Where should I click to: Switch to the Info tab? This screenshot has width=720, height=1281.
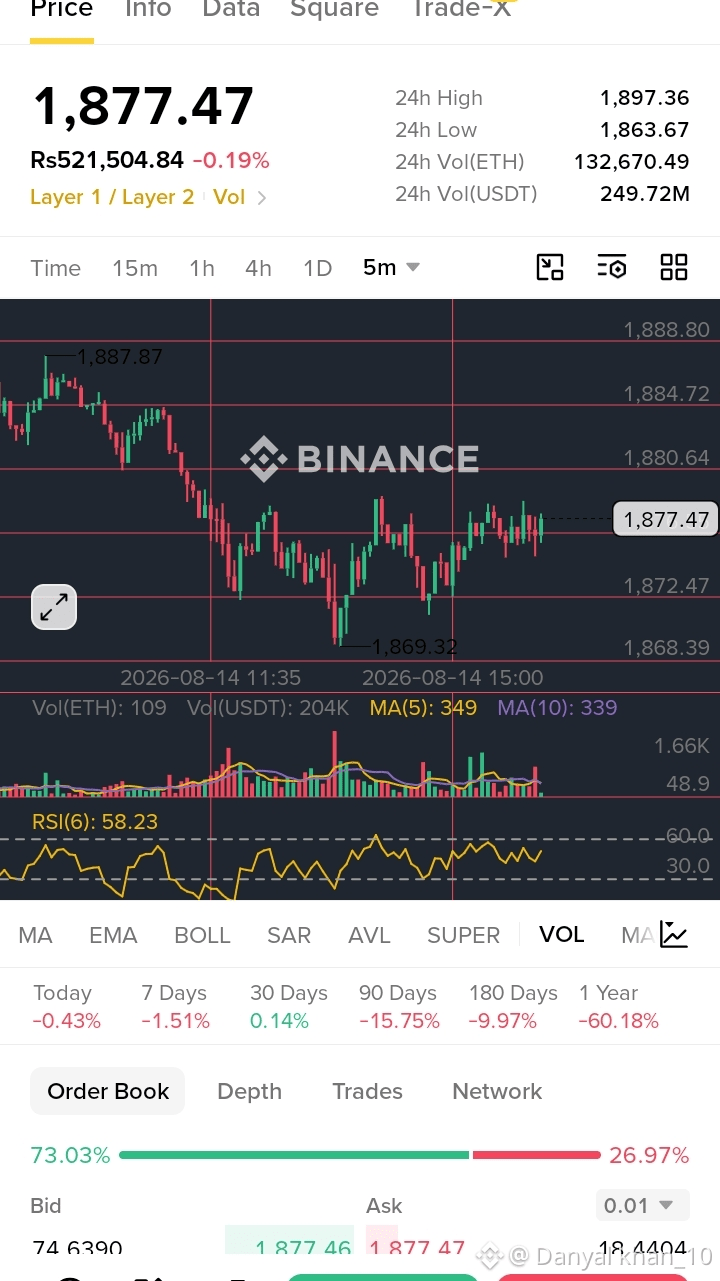pos(148,9)
